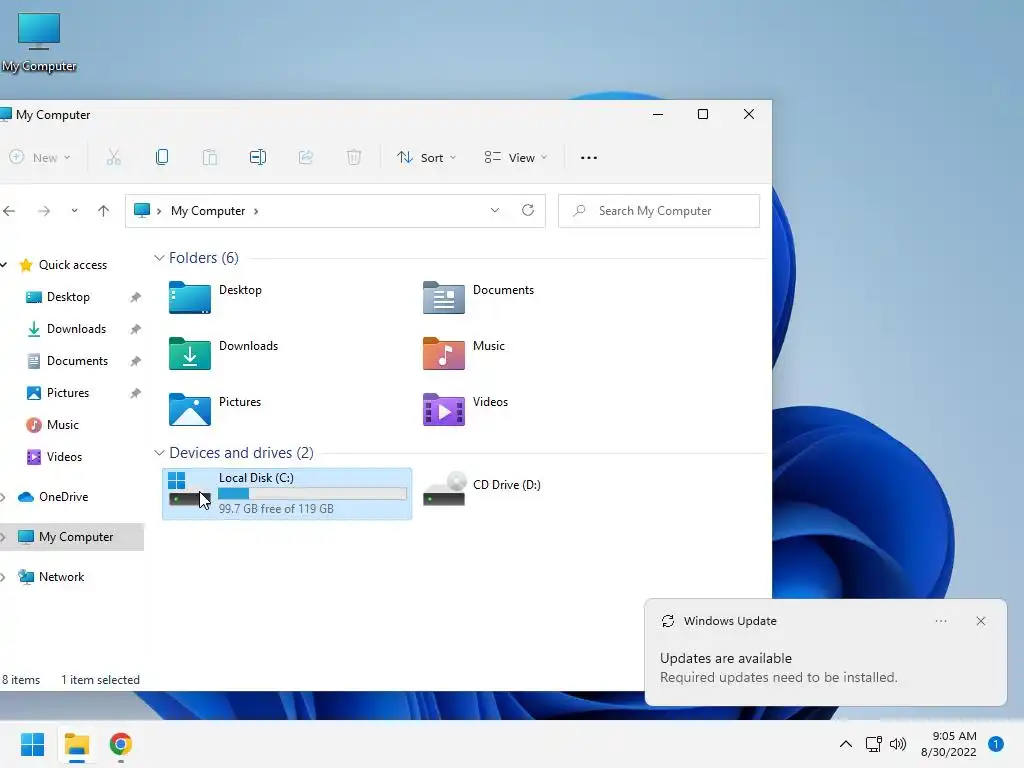Click the Paste clipboard icon

coord(210,157)
